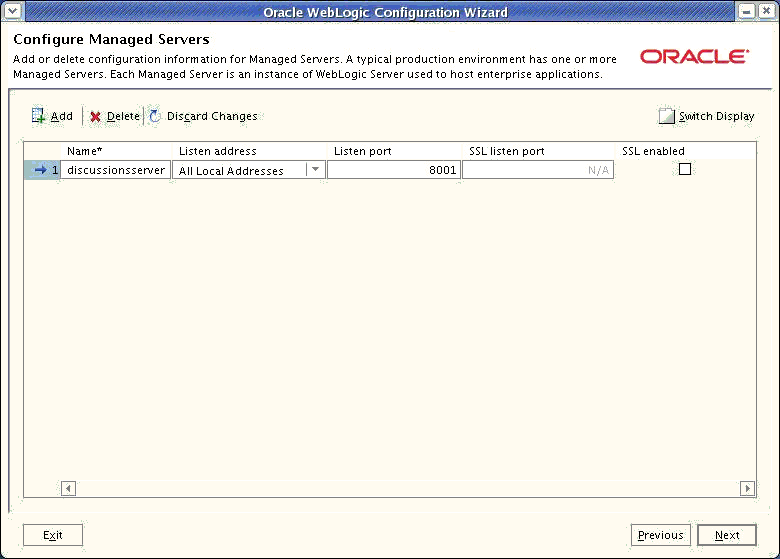The width and height of the screenshot is (780, 559).
Task: Click the Listen port field 8001
Action: (394, 170)
